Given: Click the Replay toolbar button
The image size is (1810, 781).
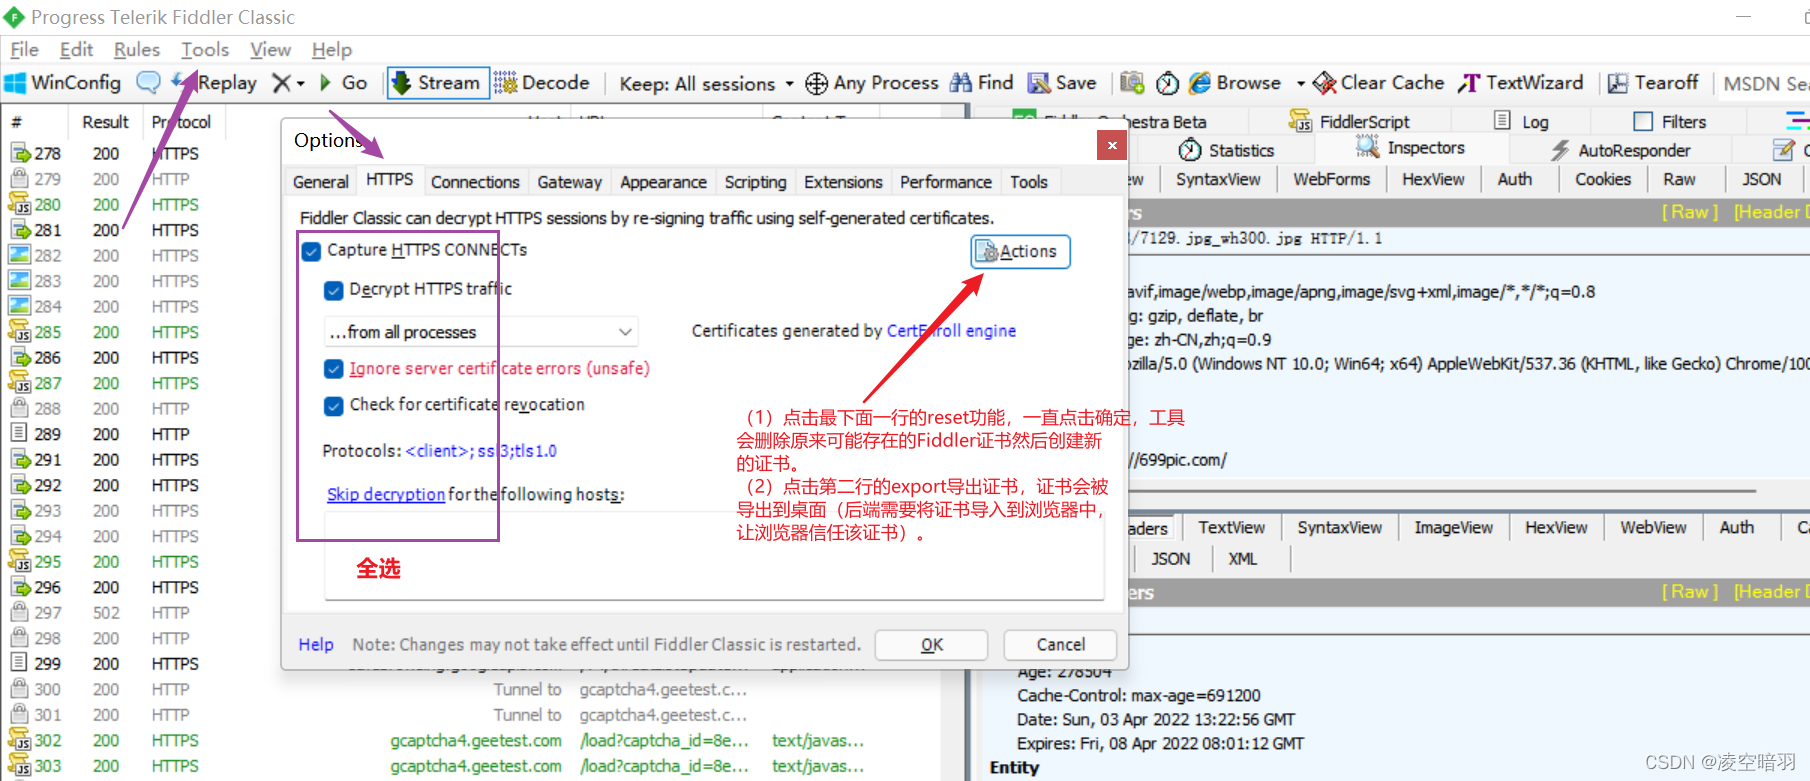Looking at the screenshot, I should (x=214, y=83).
